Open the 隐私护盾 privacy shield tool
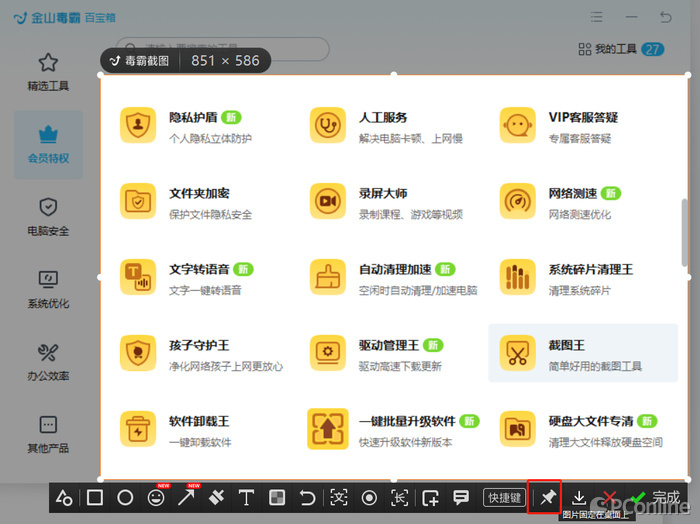Viewport: 700px width, 524px height. 138,125
